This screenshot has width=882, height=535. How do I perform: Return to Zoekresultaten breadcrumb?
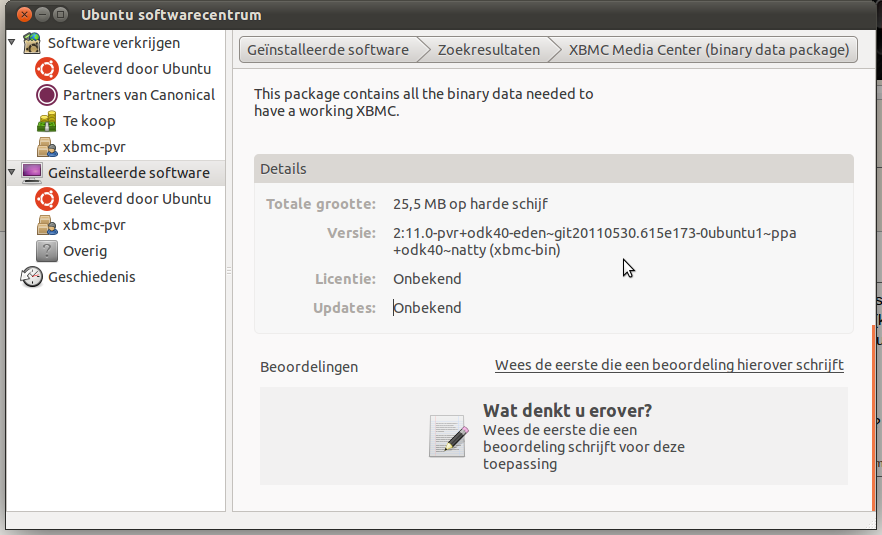[489, 50]
